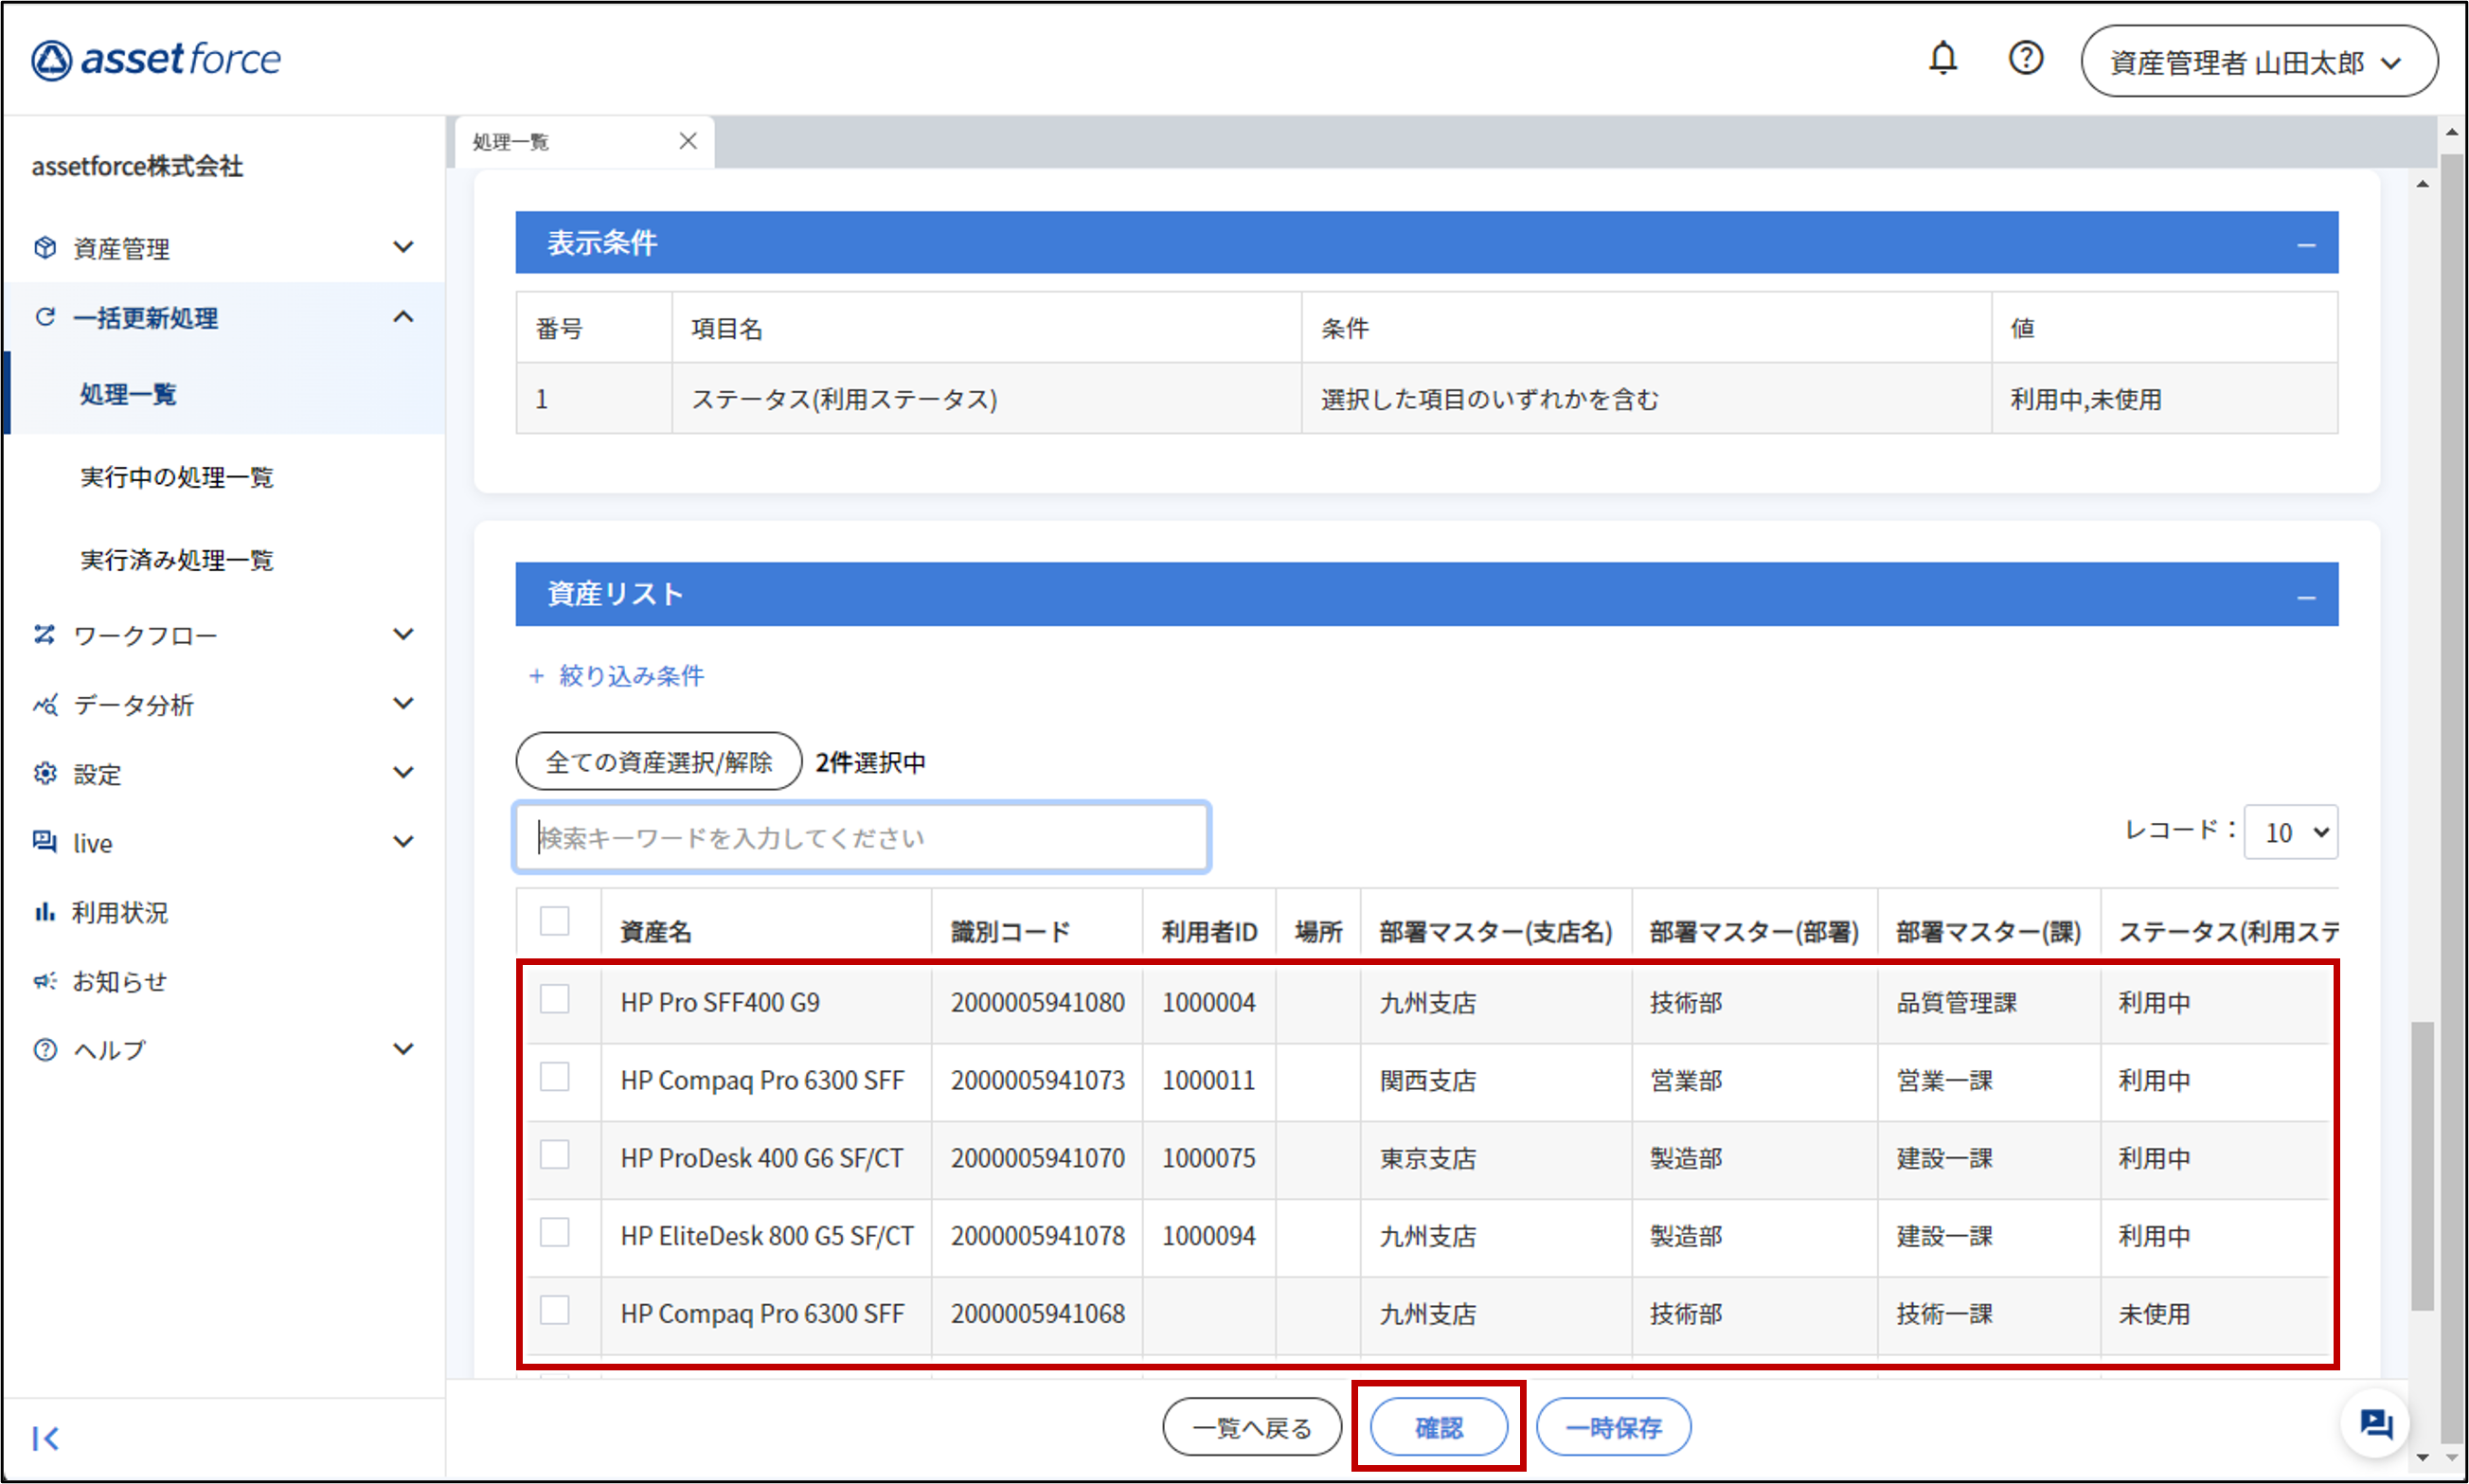The image size is (2469, 1484).
Task: Click the 識別コード column header
Action: [x=1010, y=932]
